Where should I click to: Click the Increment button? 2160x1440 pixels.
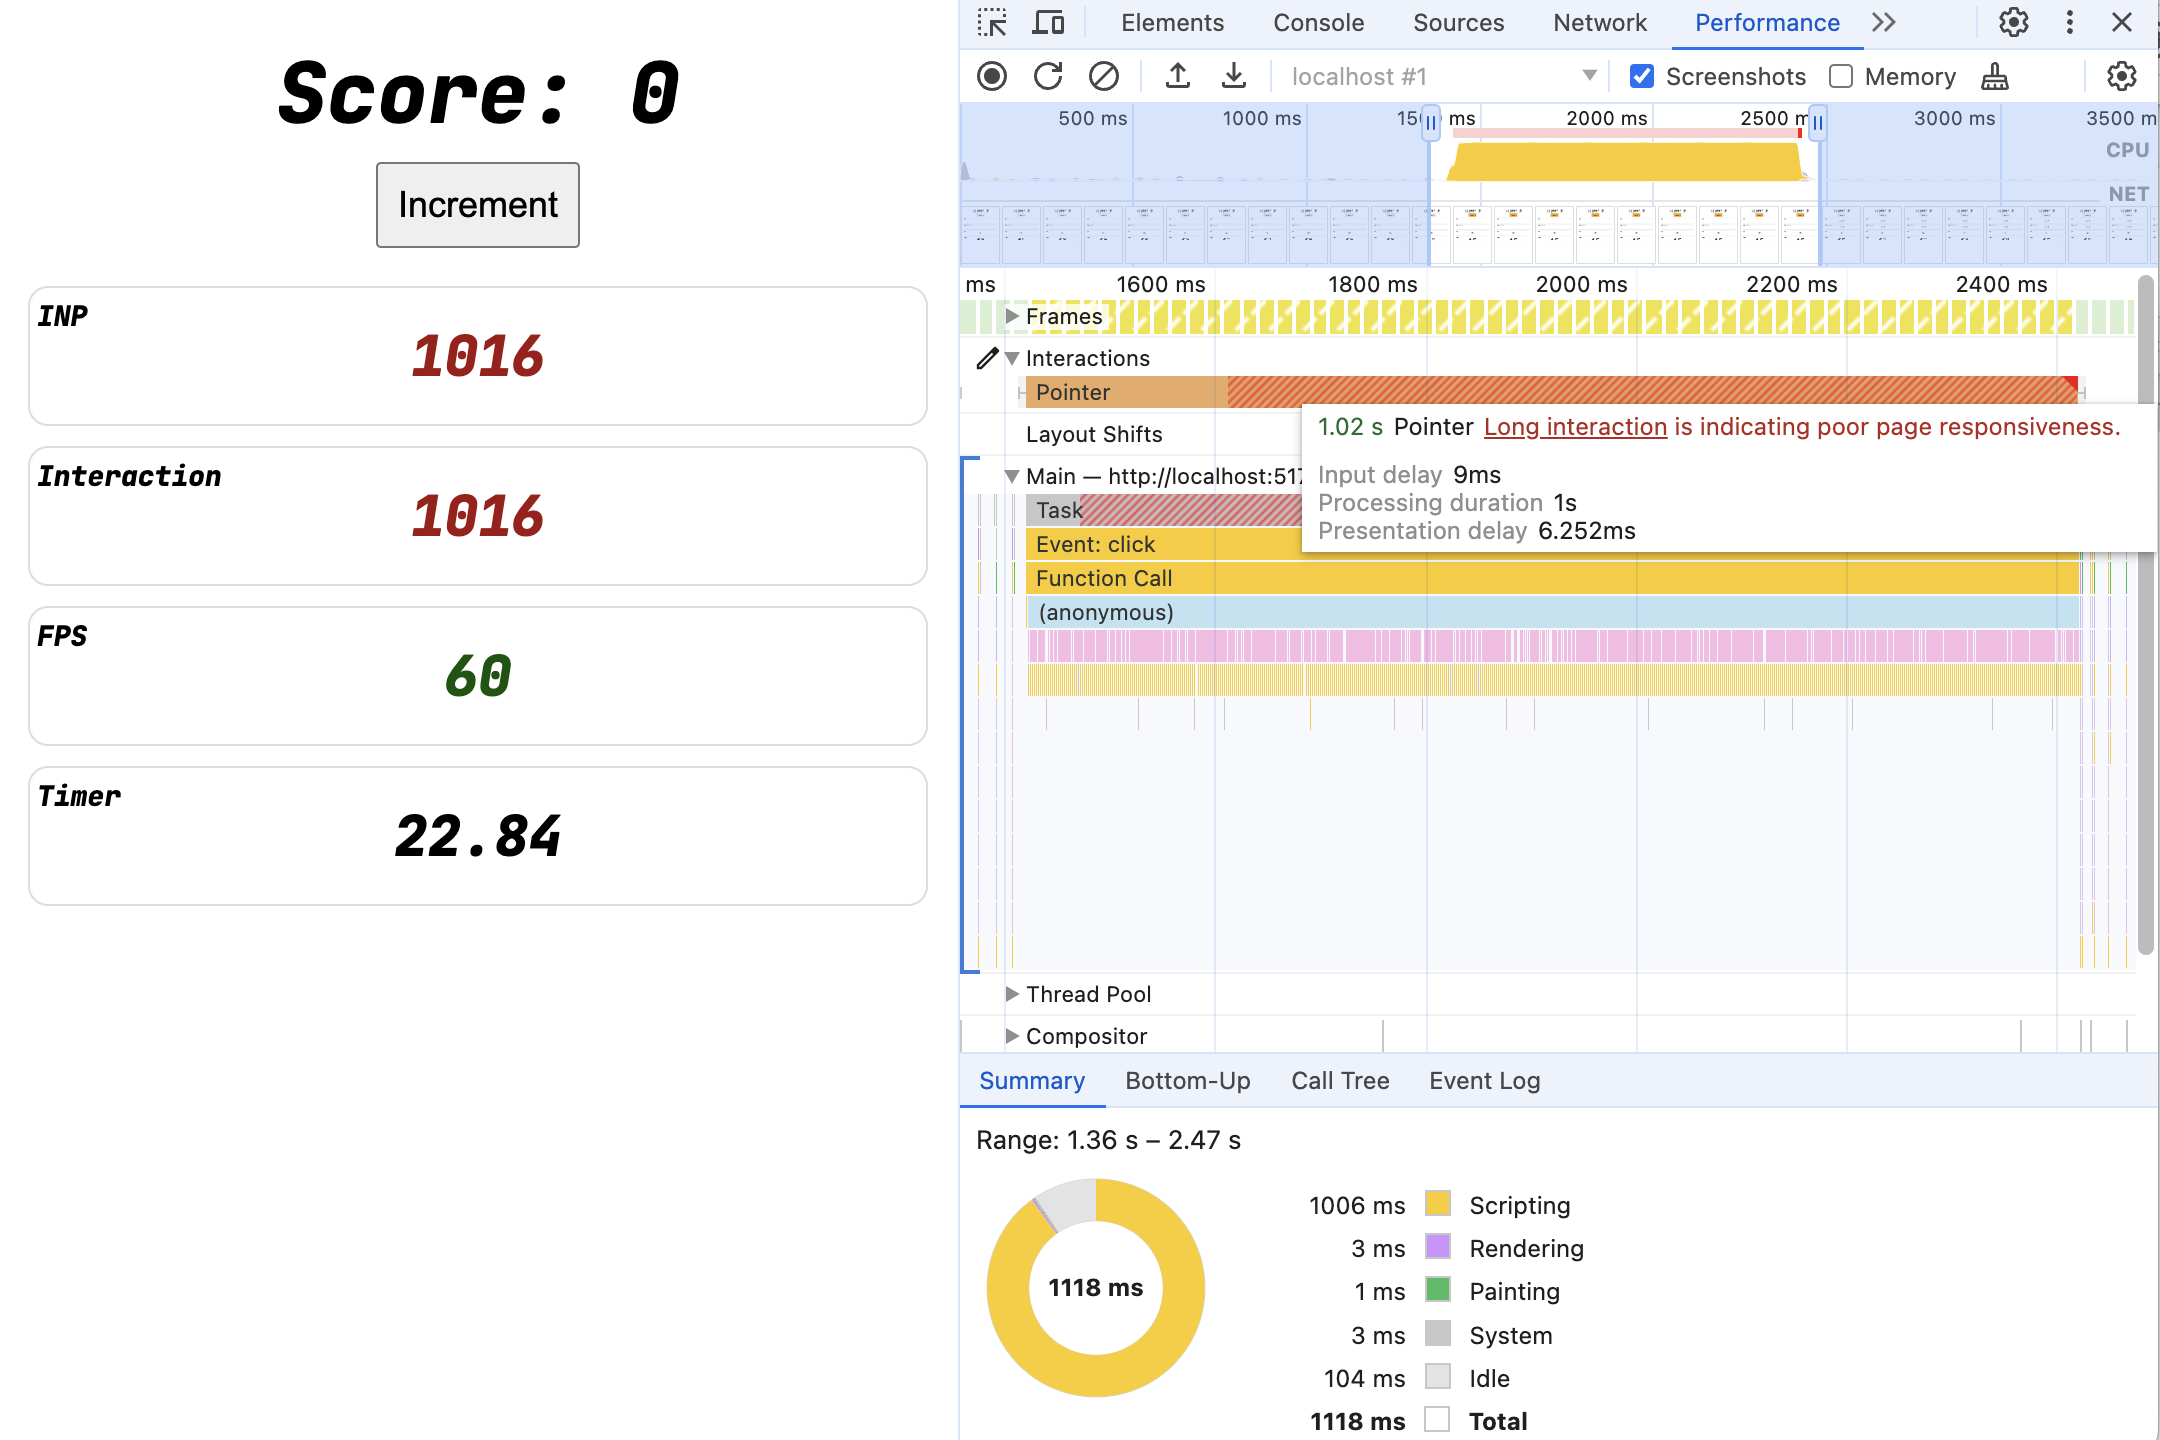pyautogui.click(x=477, y=204)
